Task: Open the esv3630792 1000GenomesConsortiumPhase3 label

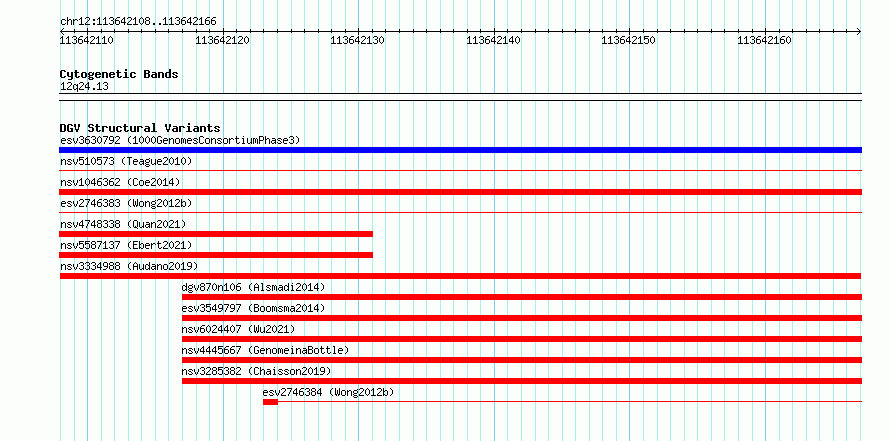Action: tap(180, 140)
